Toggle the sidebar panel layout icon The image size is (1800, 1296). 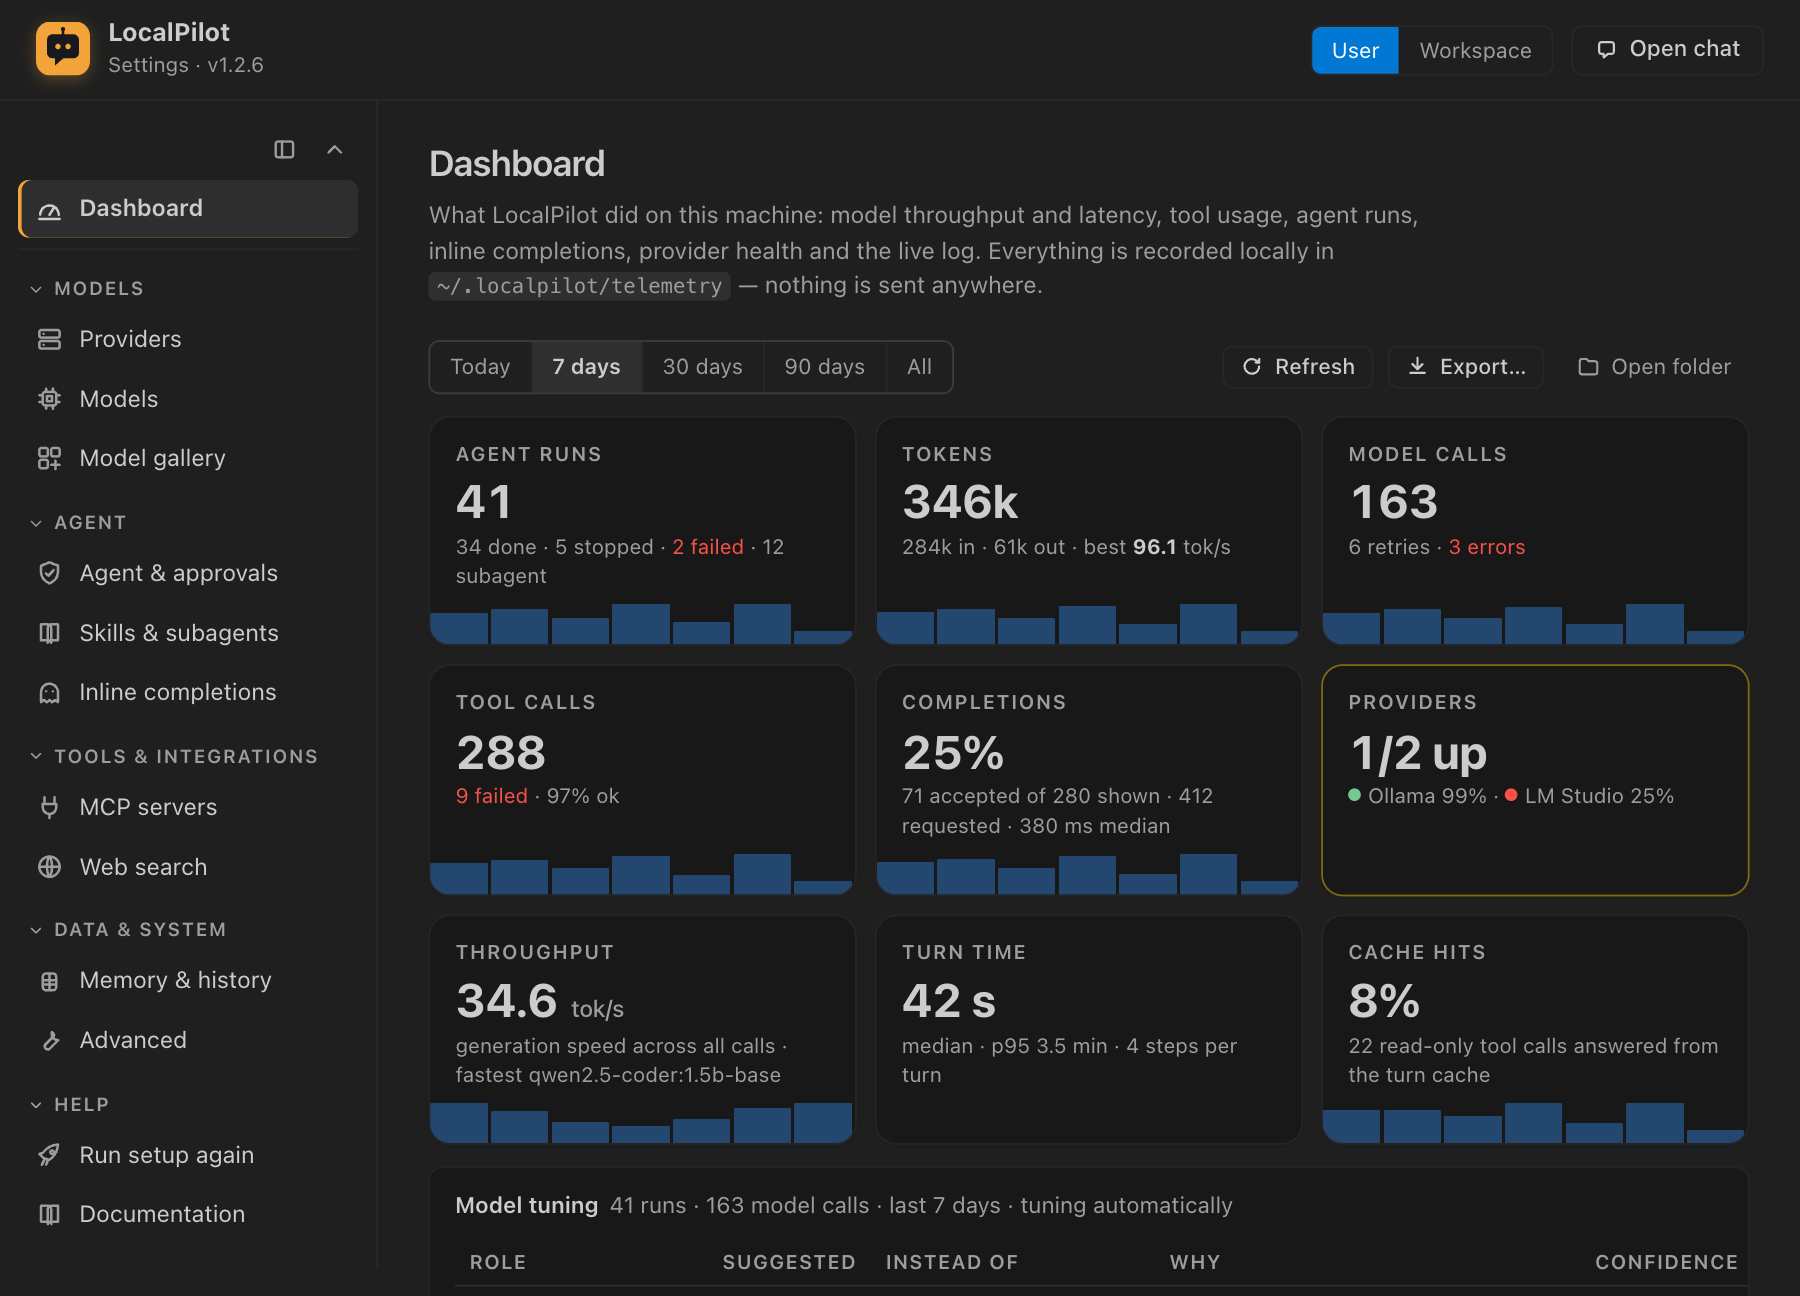point(284,149)
